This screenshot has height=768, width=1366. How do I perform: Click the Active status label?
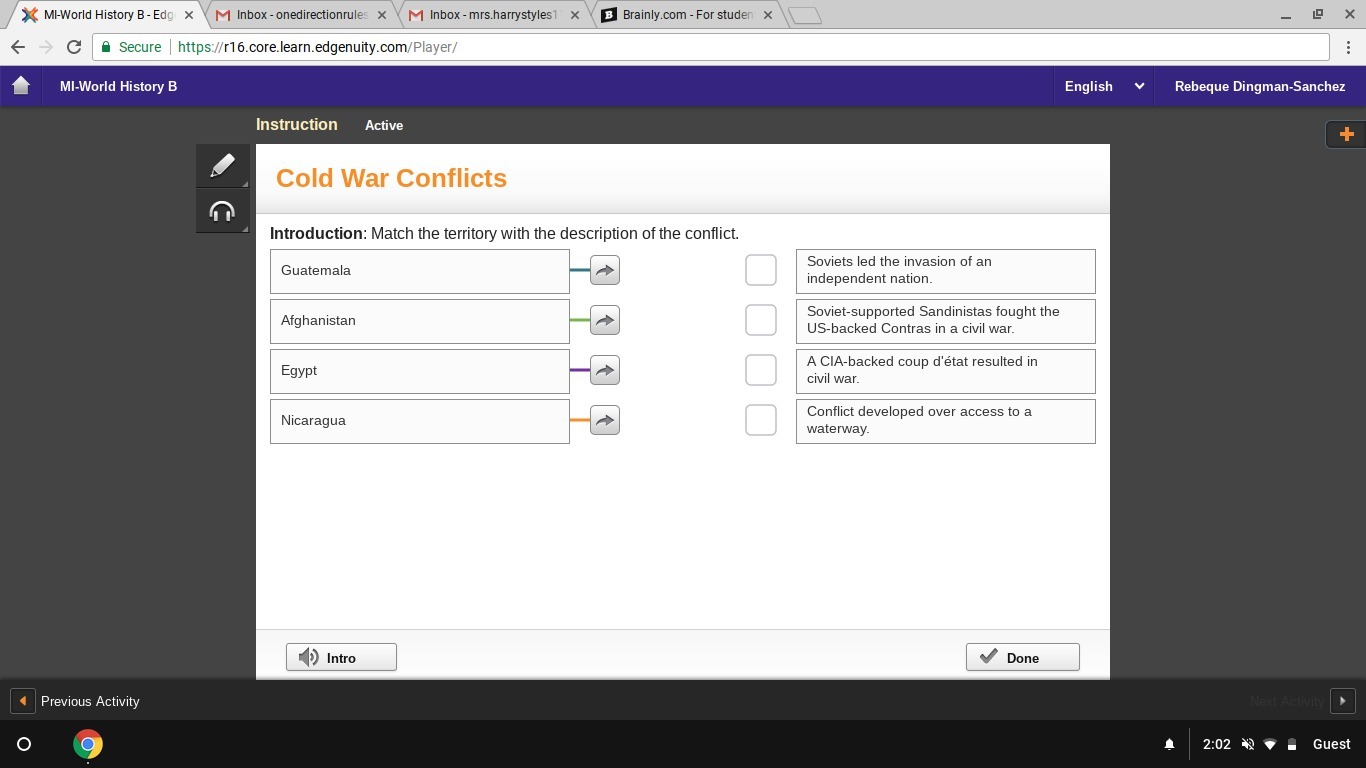384,125
